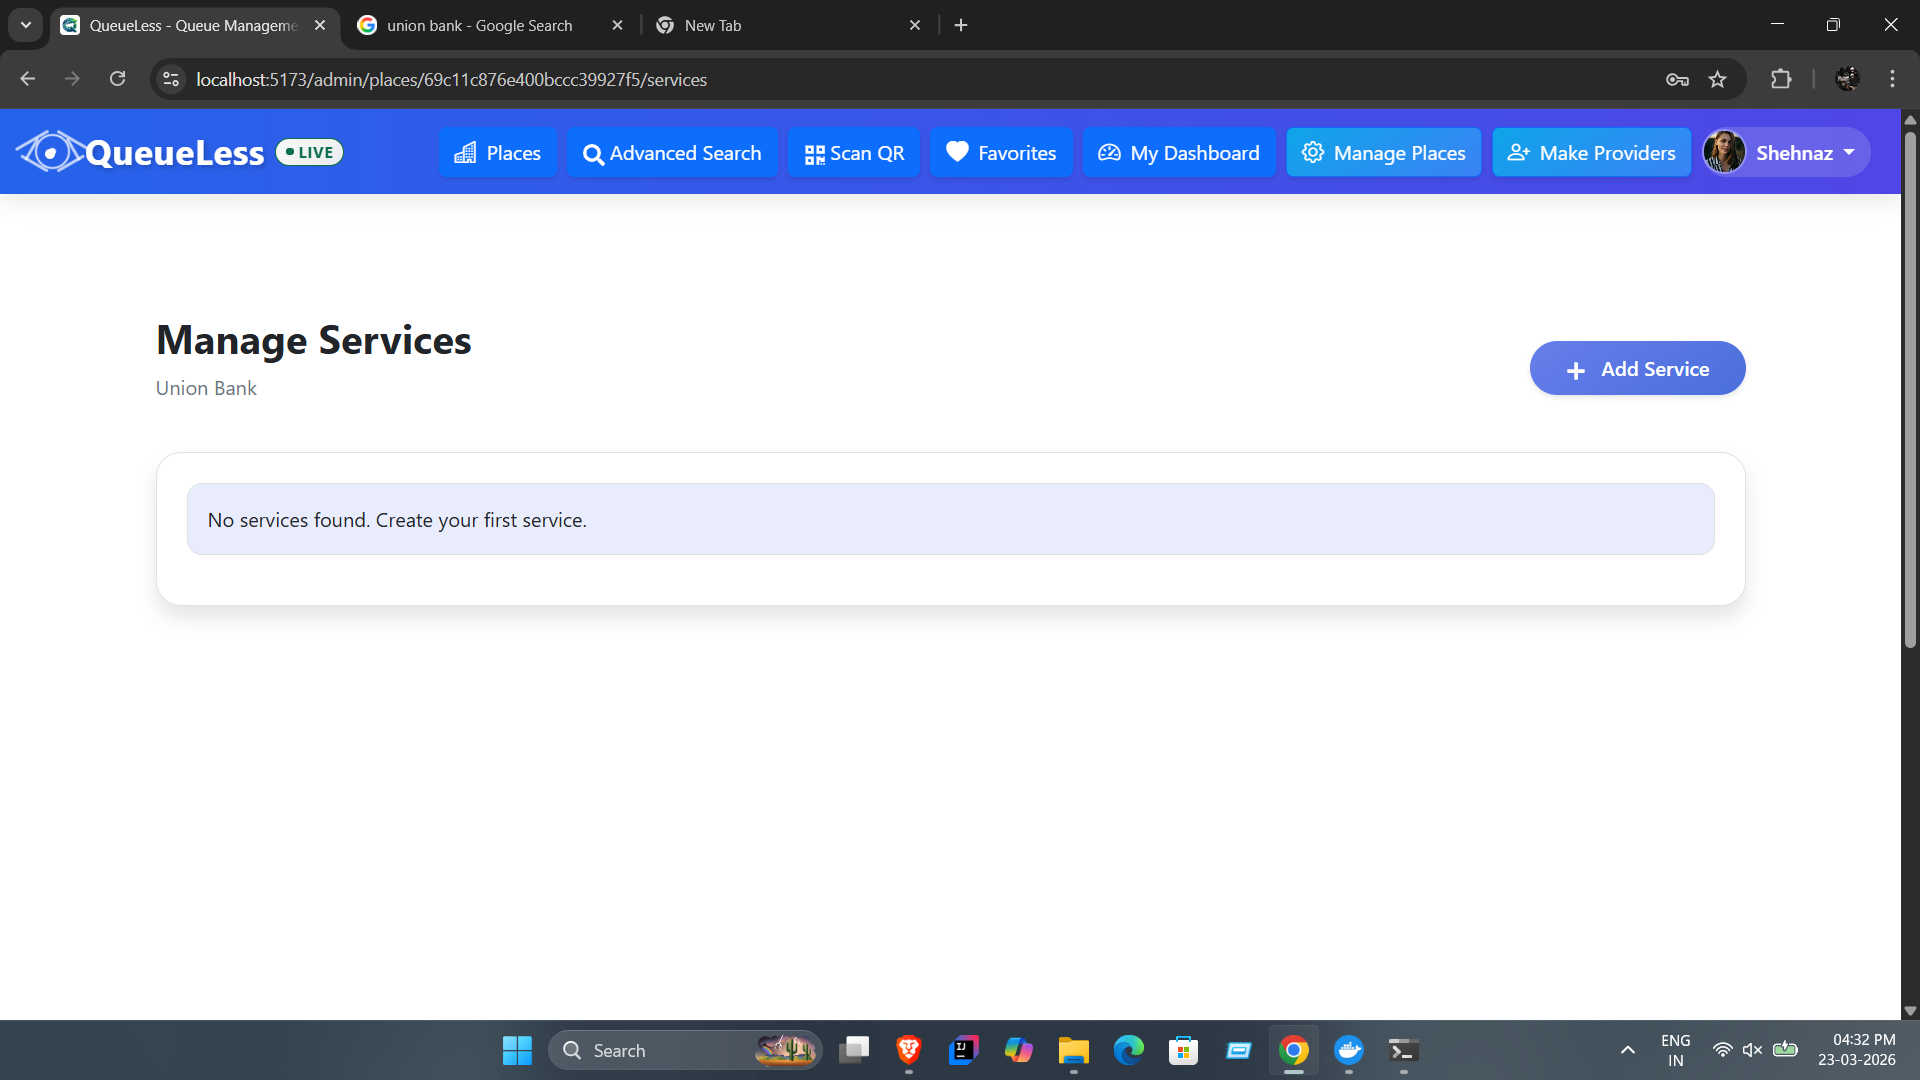Screen dimensions: 1920x1080
Task: Click the QueueLess brand name
Action: click(175, 153)
